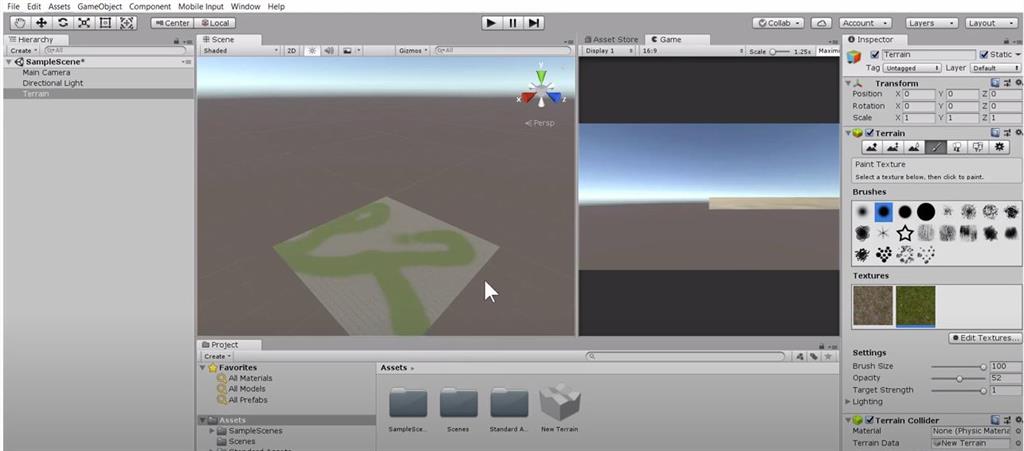The image size is (1024, 451).
Task: Select the green grass texture thumbnail
Action: tap(916, 305)
